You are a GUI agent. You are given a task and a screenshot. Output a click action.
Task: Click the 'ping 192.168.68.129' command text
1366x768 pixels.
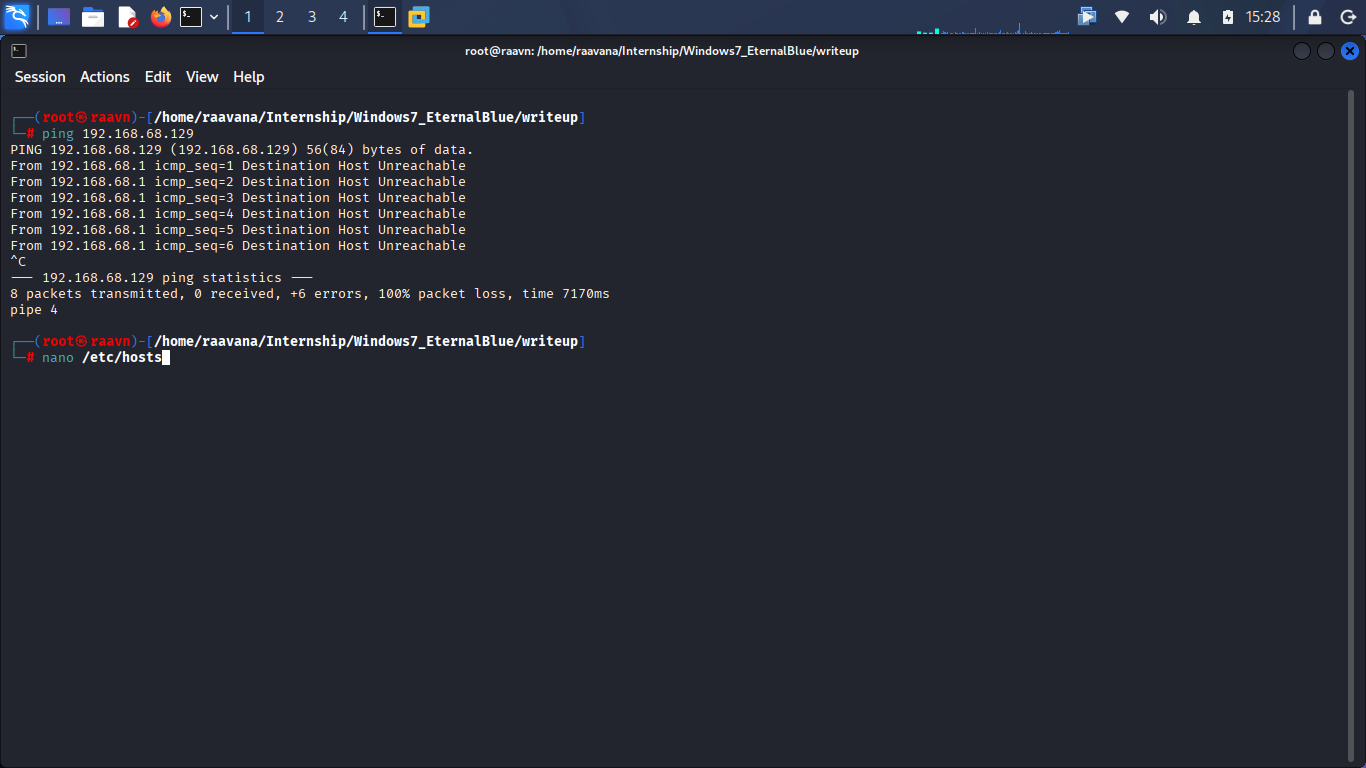point(118,133)
